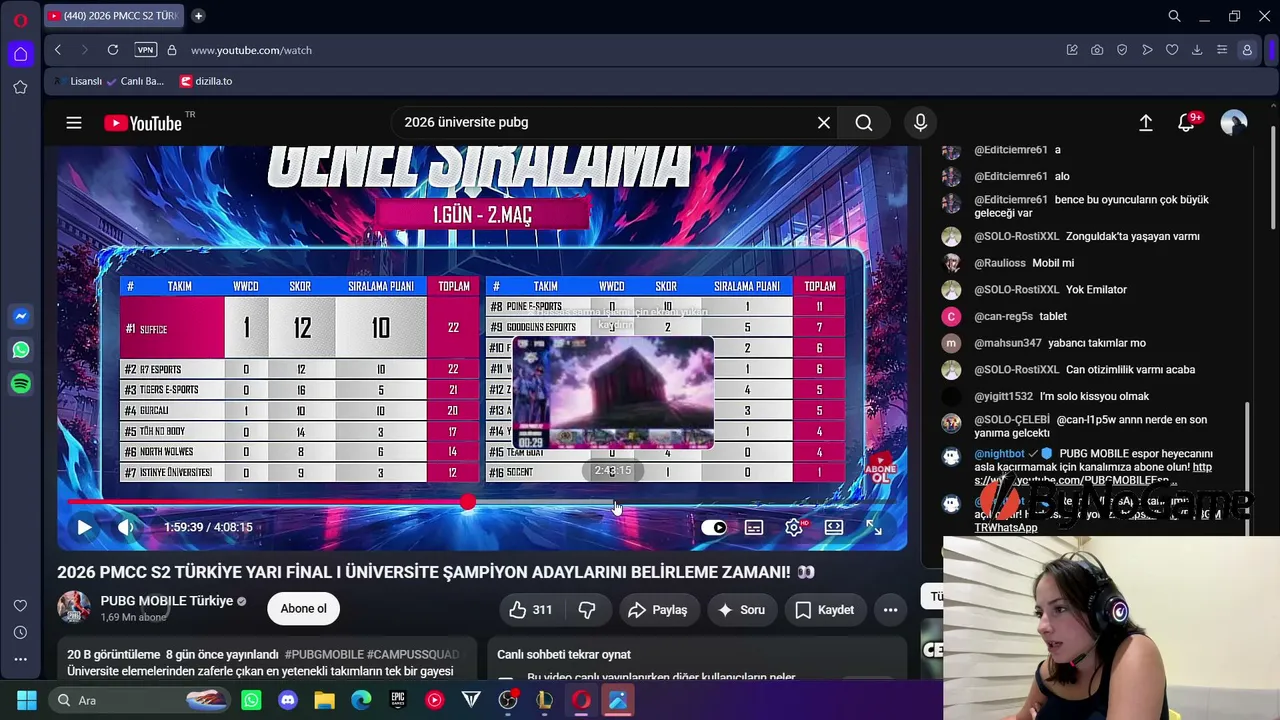Dislike the video

pos(587,609)
